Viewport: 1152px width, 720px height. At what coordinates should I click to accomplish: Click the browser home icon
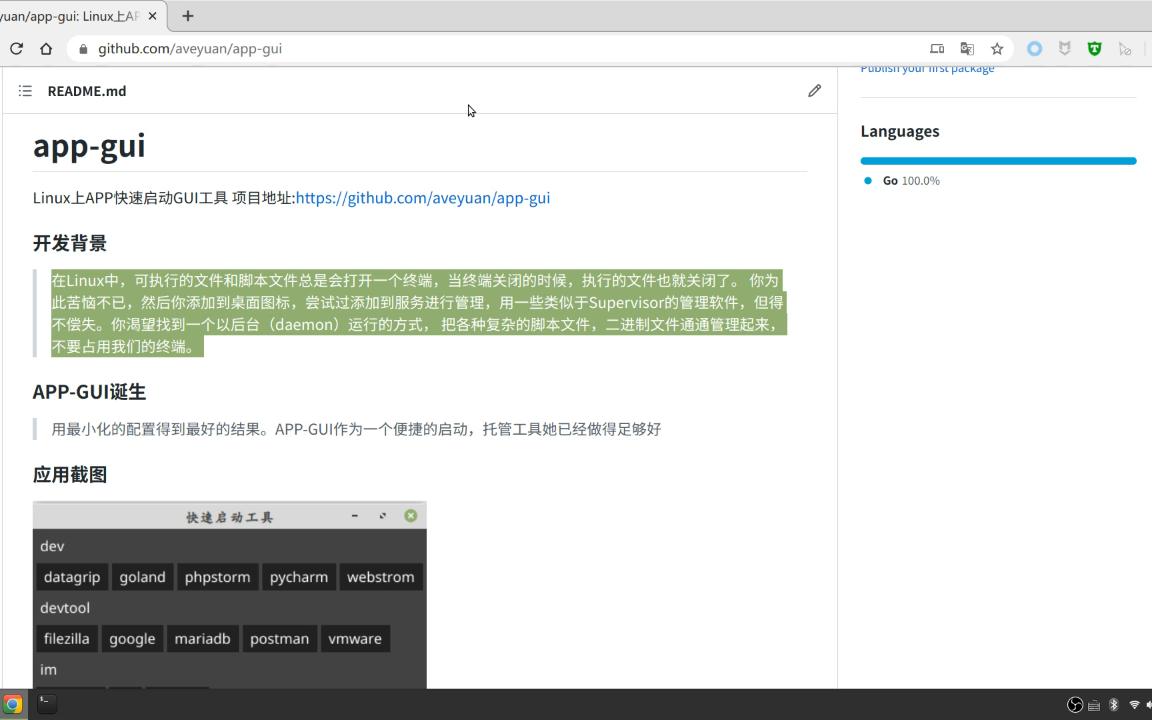(45, 47)
